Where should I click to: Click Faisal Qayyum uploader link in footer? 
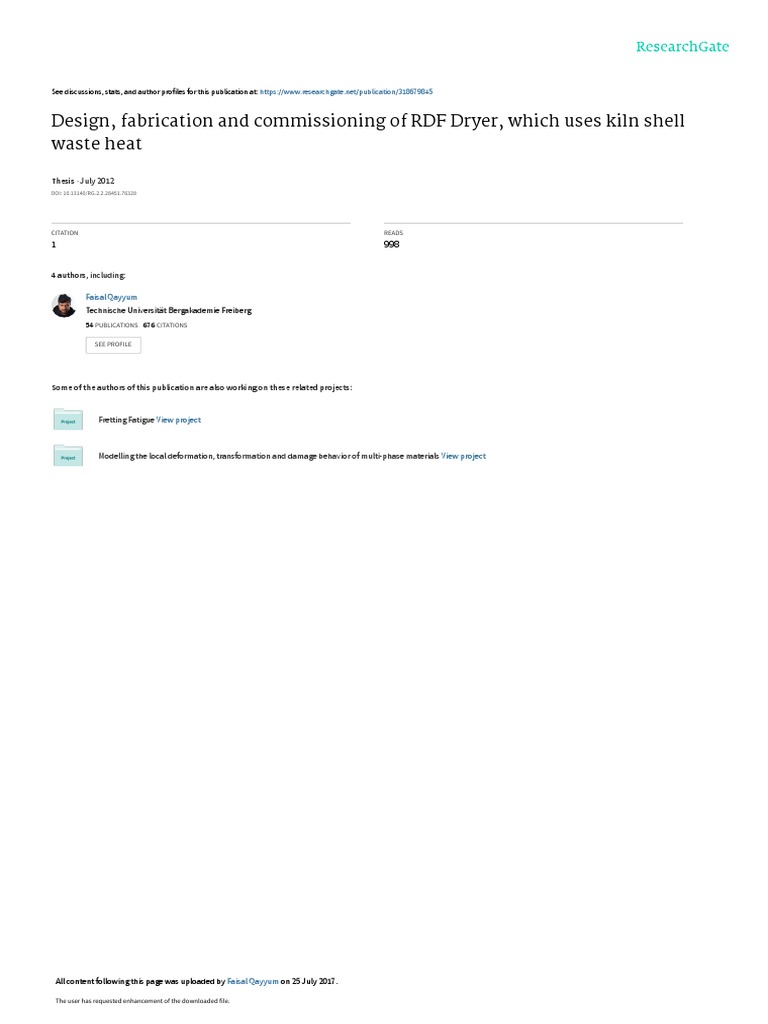[253, 981]
